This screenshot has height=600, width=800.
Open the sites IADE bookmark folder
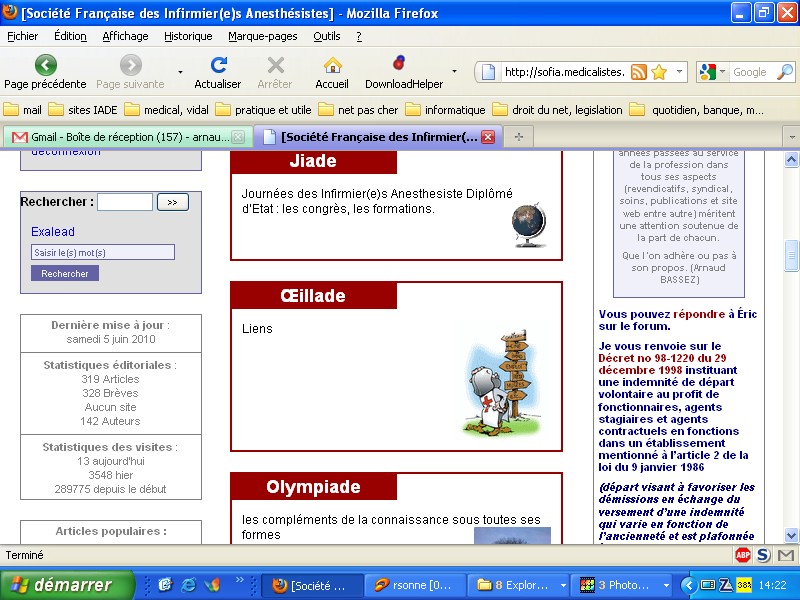[90, 110]
